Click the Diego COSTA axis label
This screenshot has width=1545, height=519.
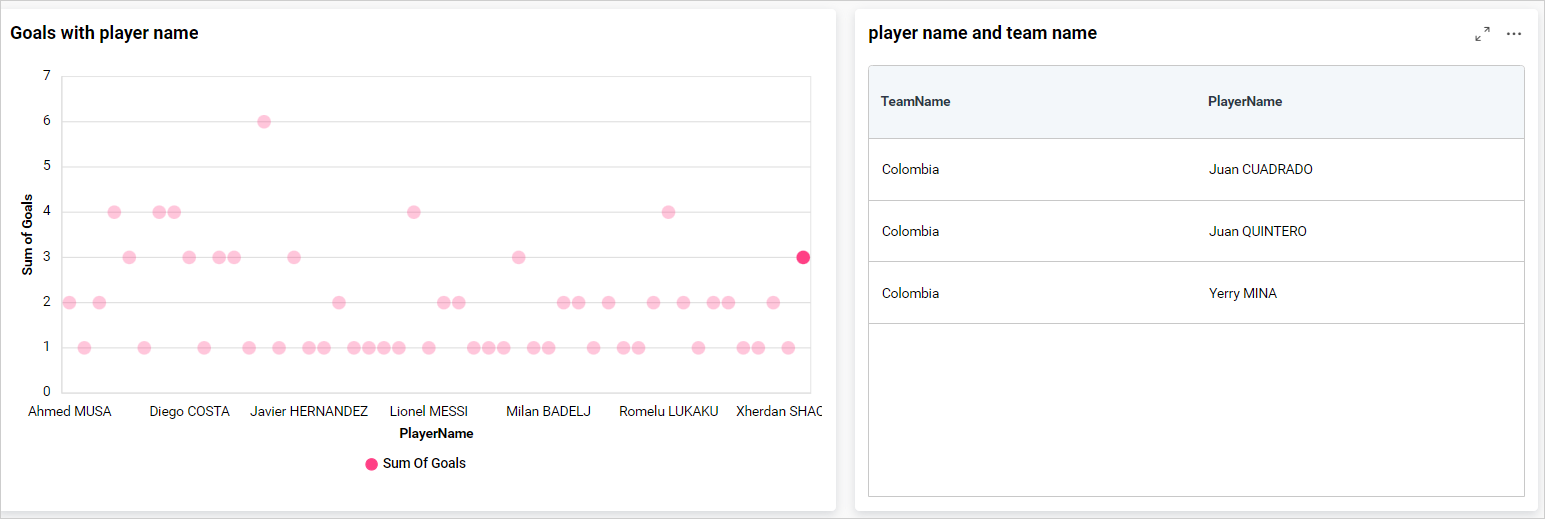coord(189,412)
